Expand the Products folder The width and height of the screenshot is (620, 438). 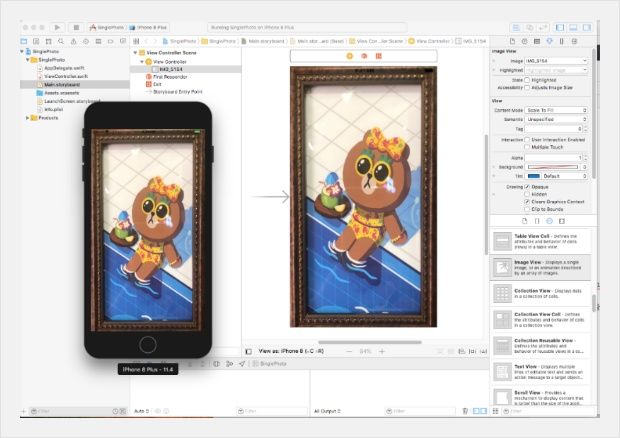point(27,118)
